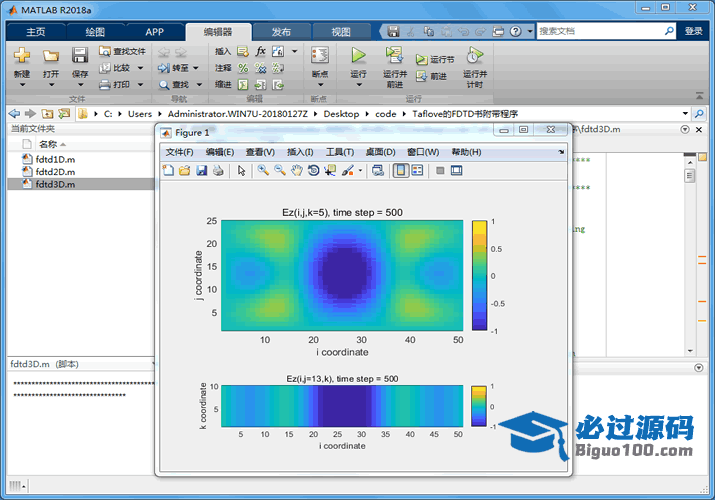The image size is (715, 500).
Task: Open Figure 1 Help (帮助) menu
Action: pos(466,152)
